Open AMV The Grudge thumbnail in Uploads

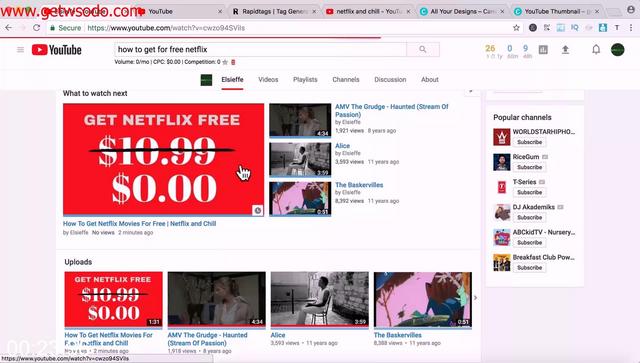tap(217, 299)
